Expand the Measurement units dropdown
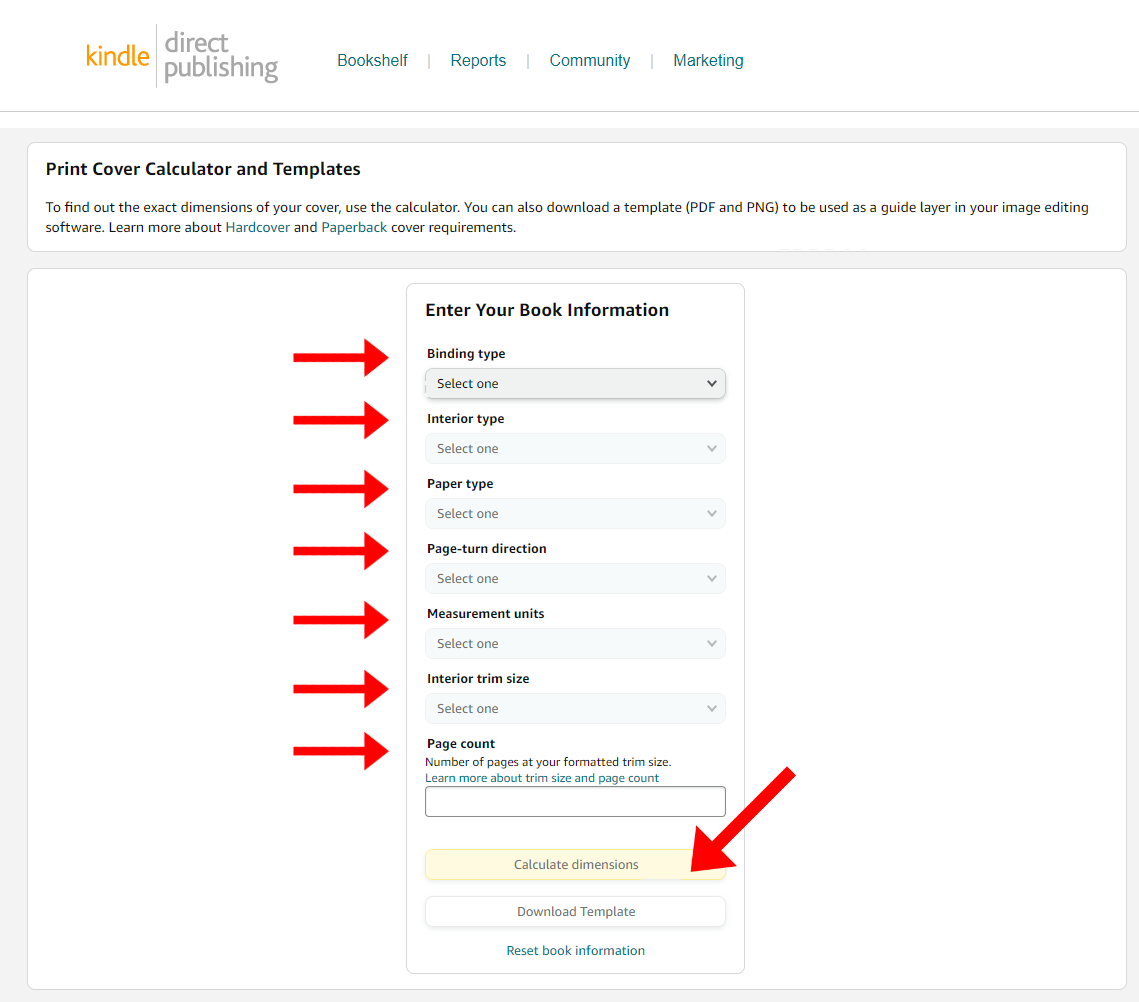1139x1002 pixels. 575,643
